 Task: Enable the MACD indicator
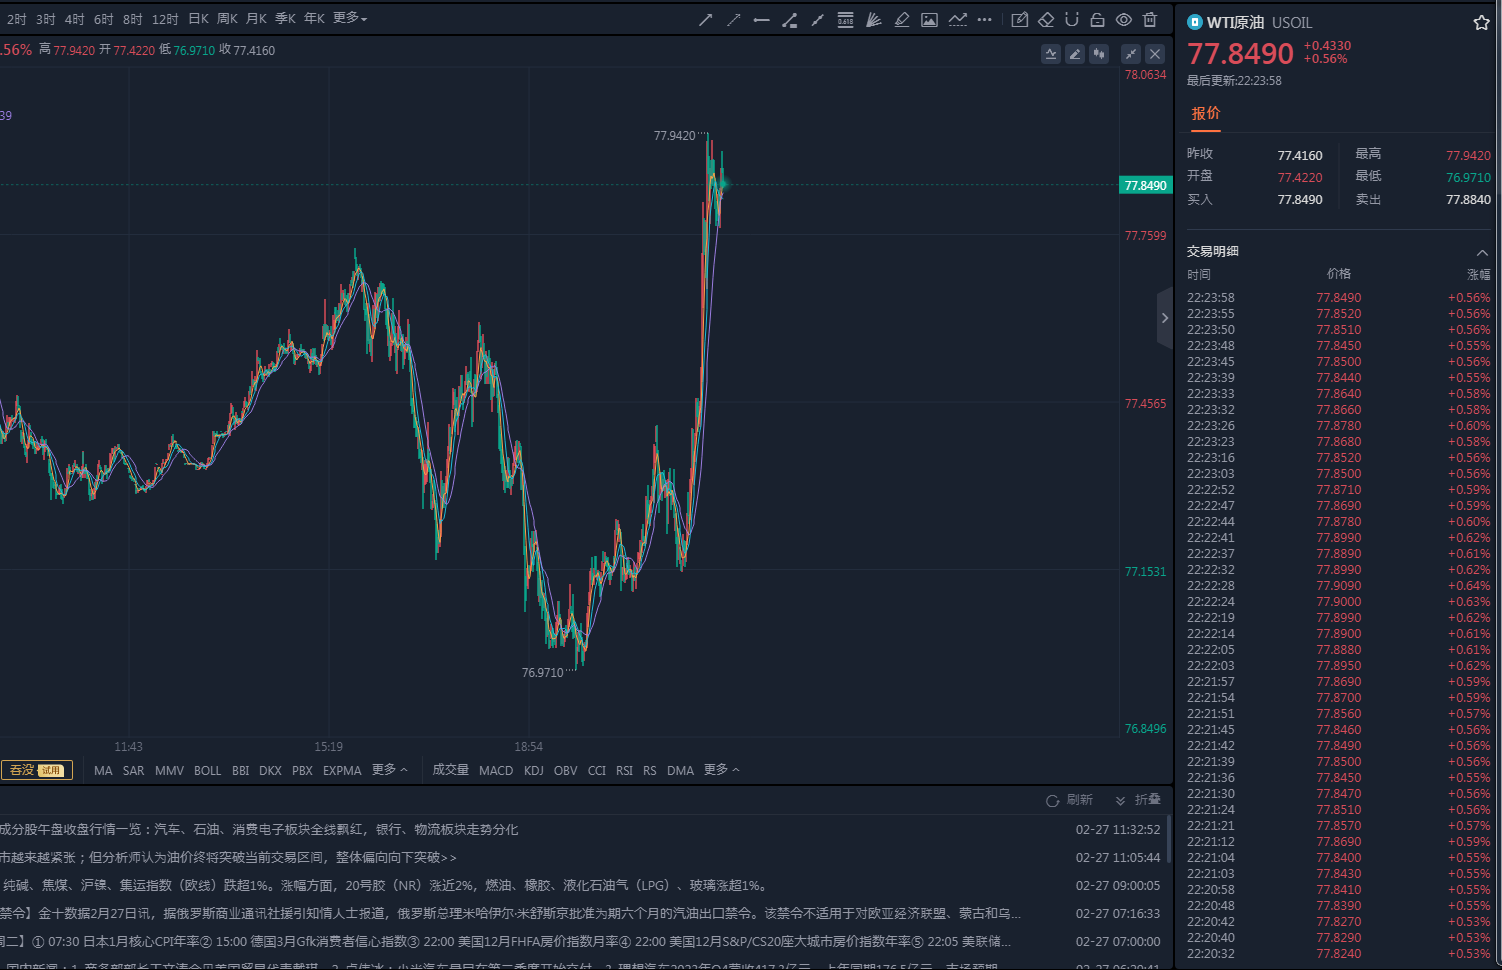pos(495,770)
